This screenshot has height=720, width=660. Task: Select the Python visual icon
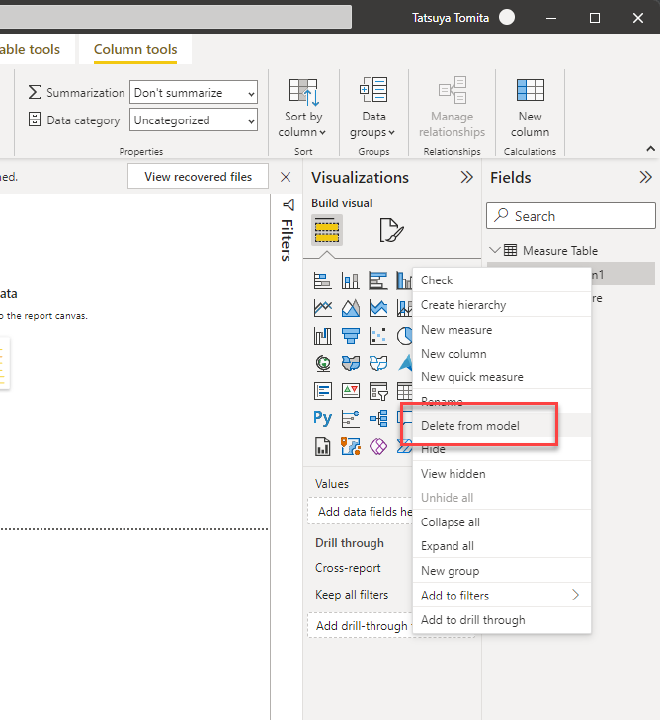322,418
